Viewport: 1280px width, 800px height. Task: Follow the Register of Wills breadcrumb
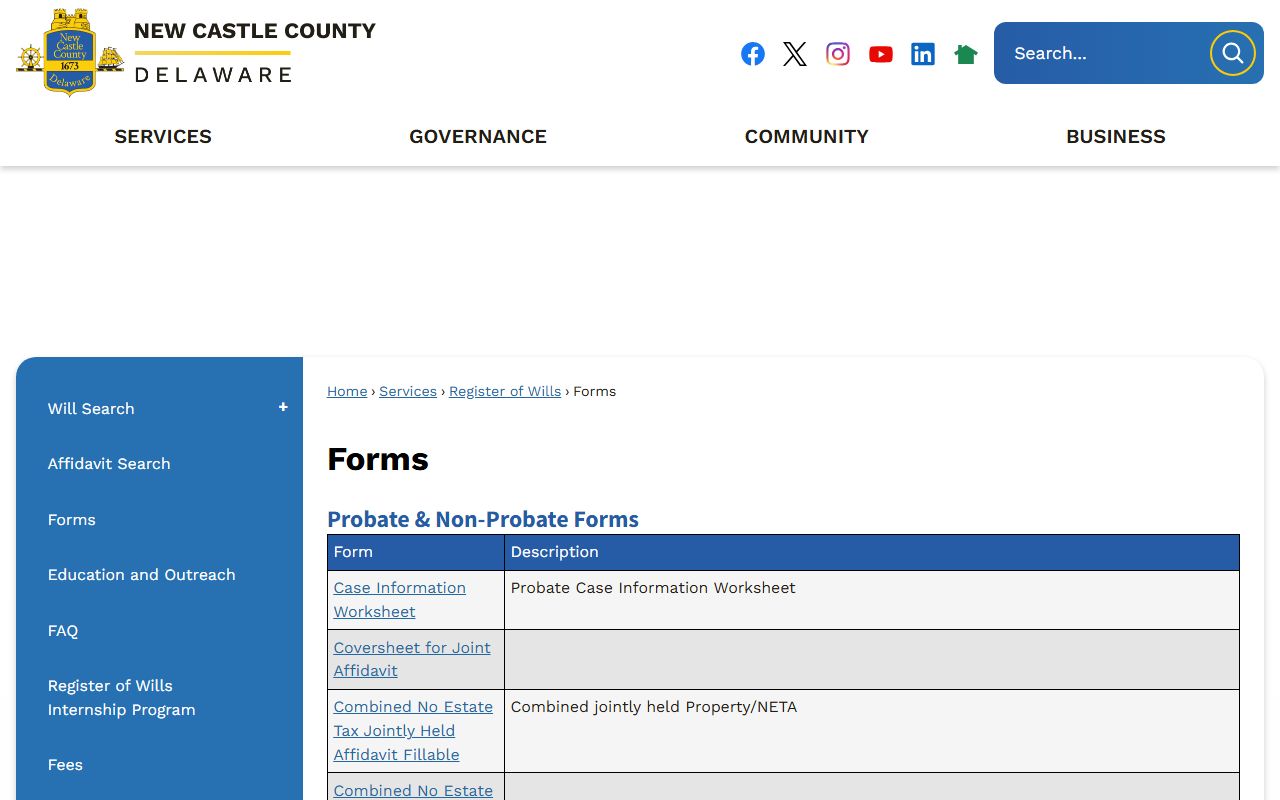tap(505, 391)
